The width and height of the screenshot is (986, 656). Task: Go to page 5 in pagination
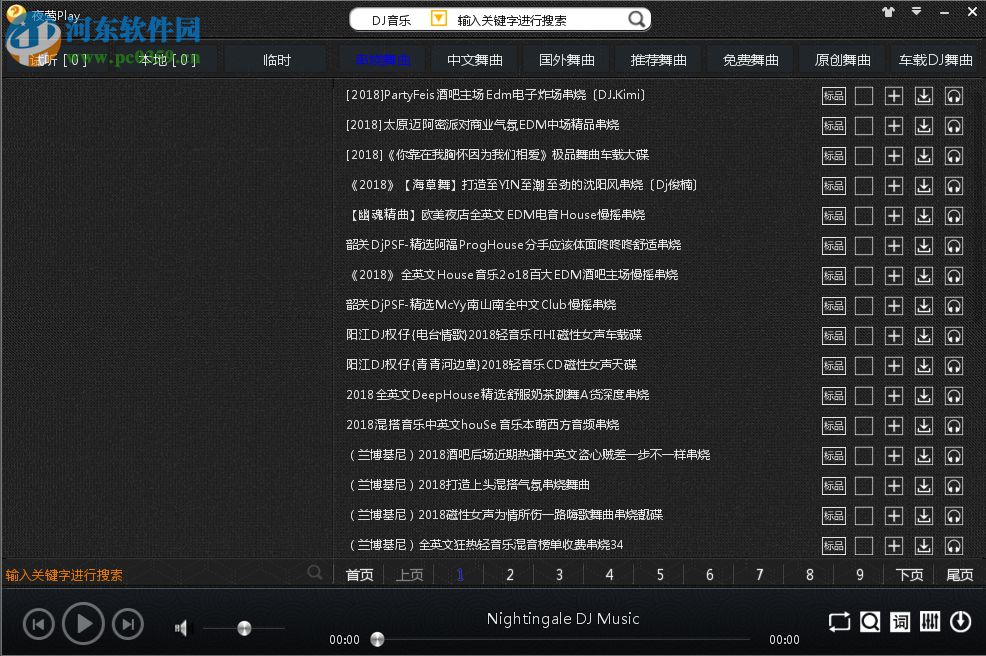pyautogui.click(x=659, y=574)
